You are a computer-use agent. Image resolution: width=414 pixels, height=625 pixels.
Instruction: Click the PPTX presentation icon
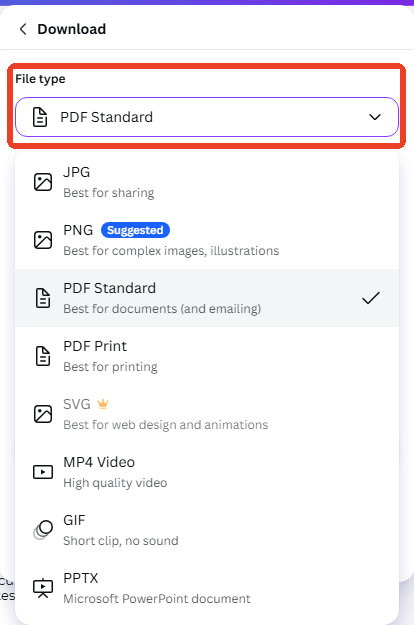pos(43,588)
